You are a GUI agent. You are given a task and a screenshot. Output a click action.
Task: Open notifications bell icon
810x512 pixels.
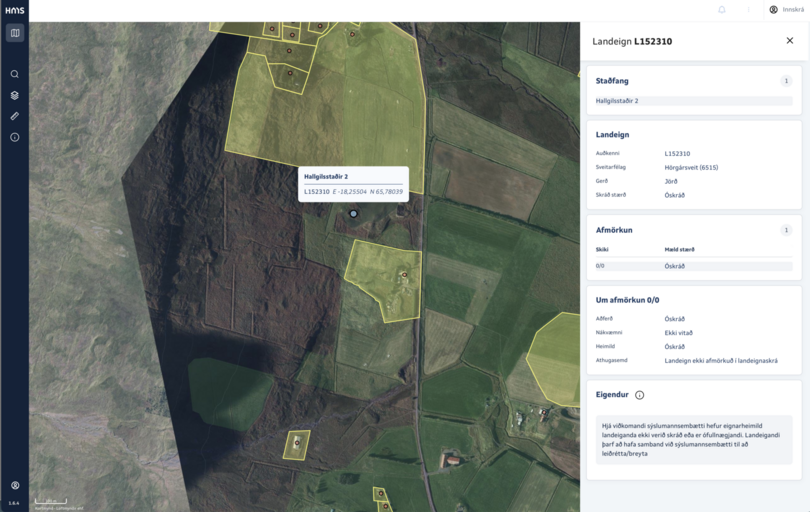click(722, 10)
